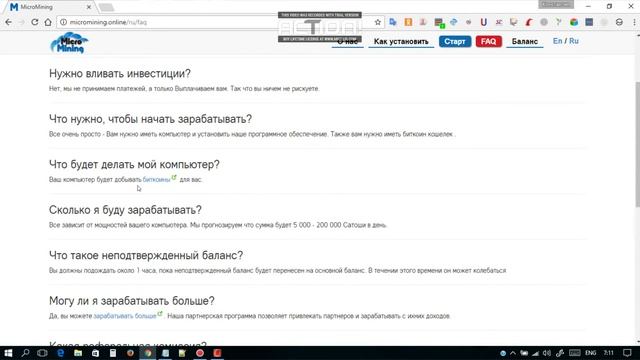Viewport: 640px width, 360px height.
Task: Switch language to En
Action: pos(557,41)
